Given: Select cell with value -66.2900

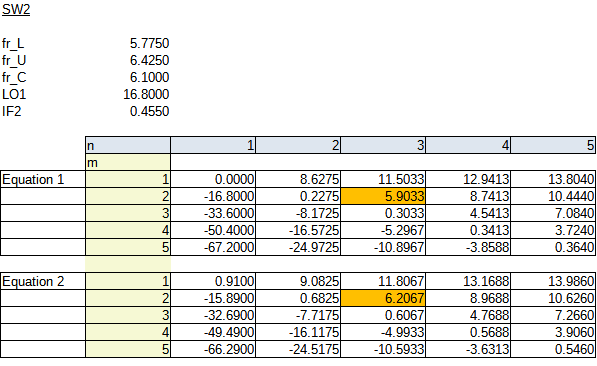Looking at the screenshot, I should (x=213, y=349).
